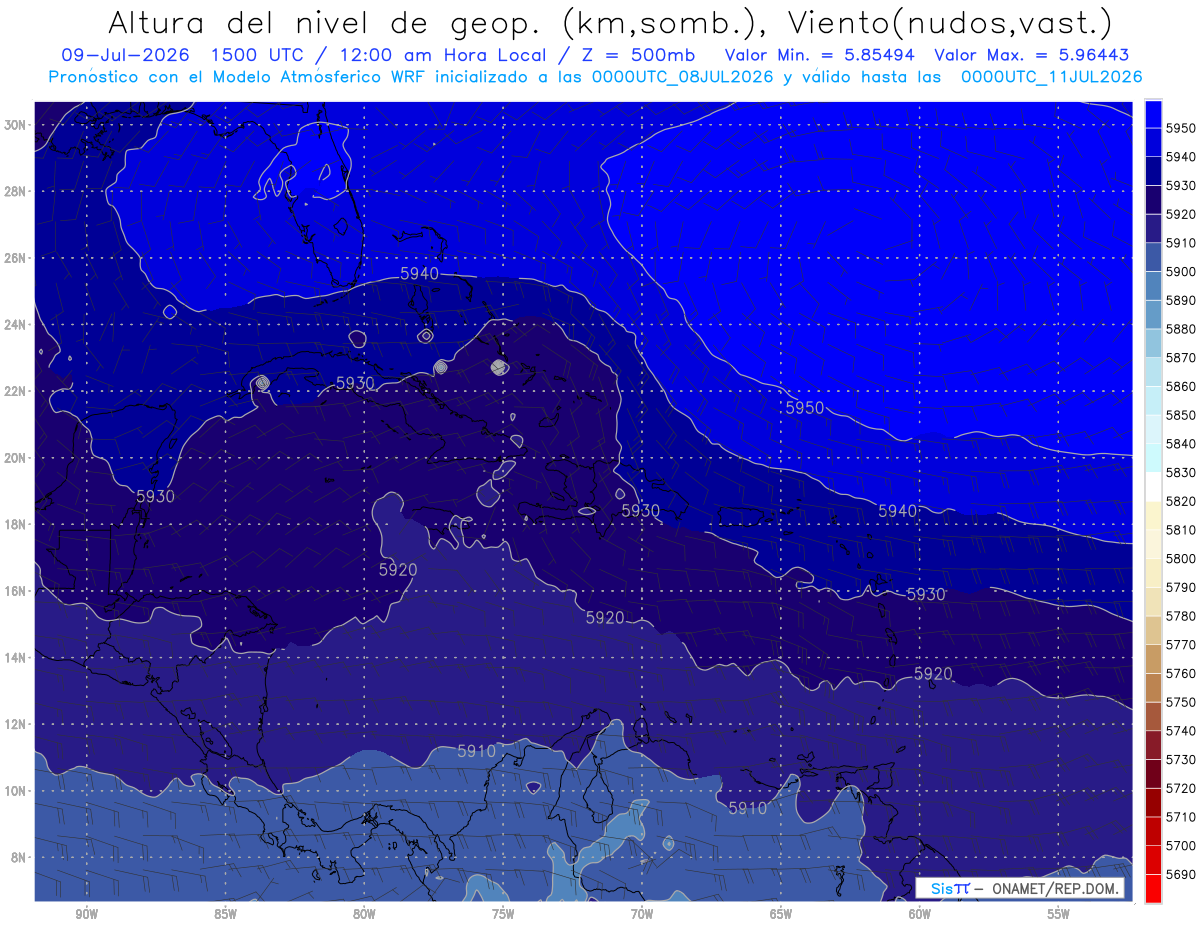Viewport: 1200px width, 927px height.
Task: Click the 10N latitude axis label
Action: 15,790
